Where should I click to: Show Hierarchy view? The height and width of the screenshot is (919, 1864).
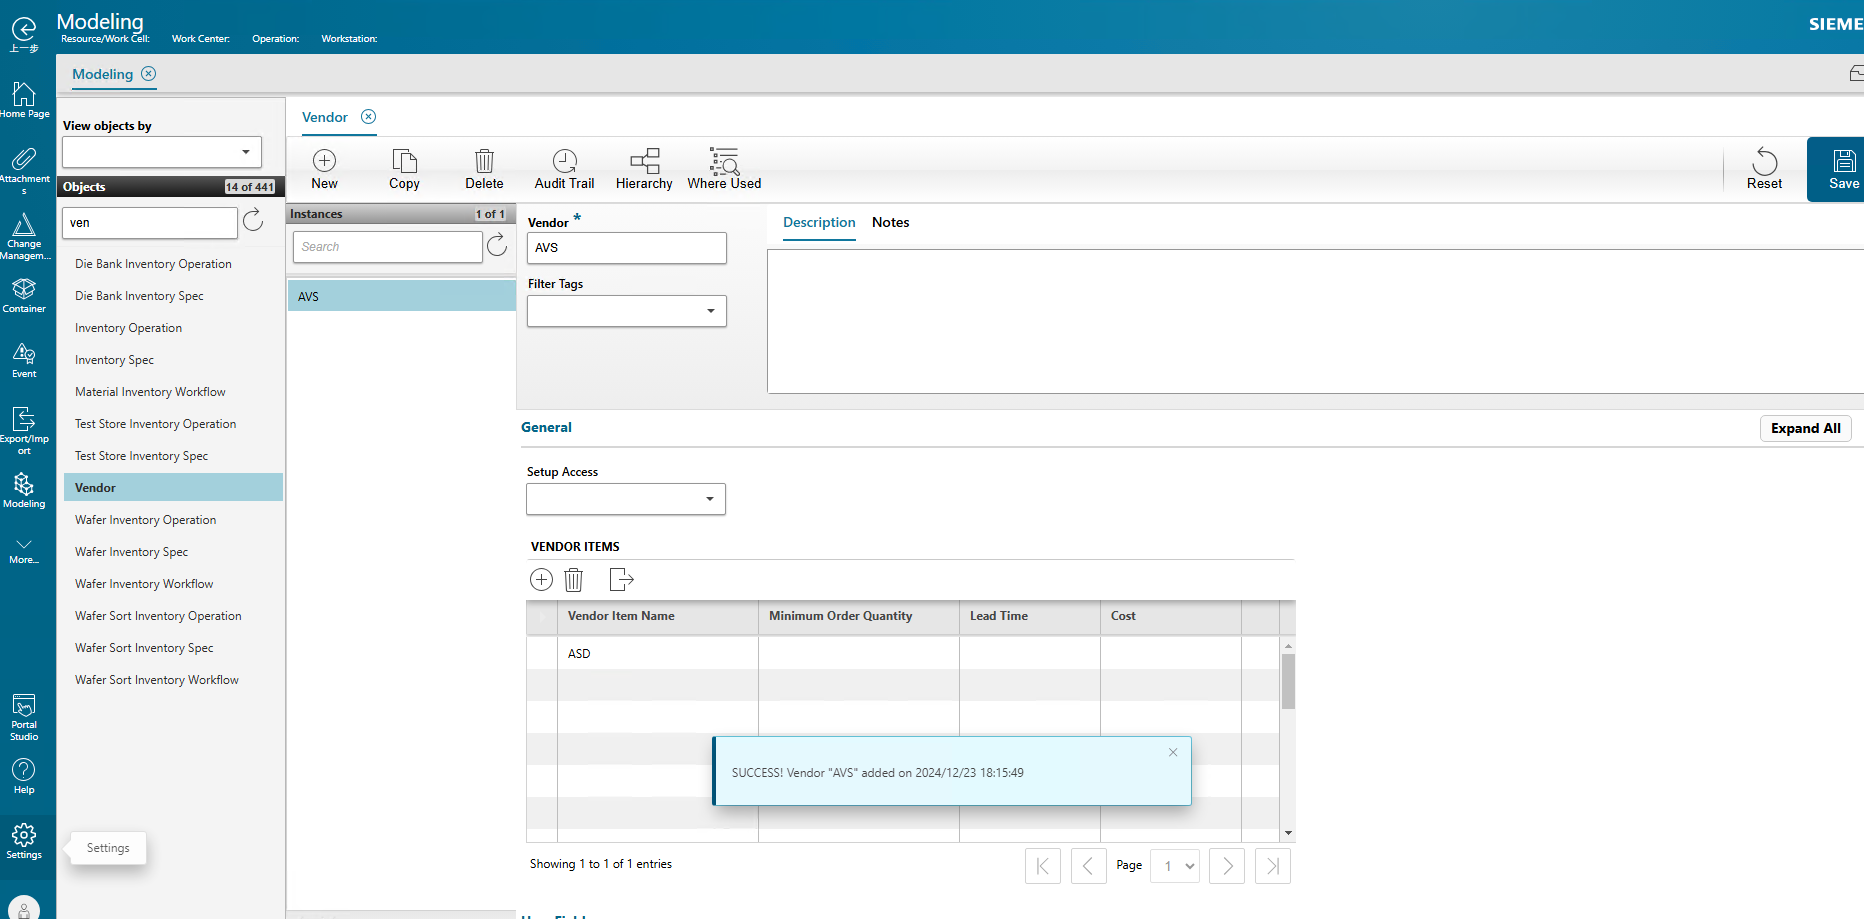click(644, 169)
